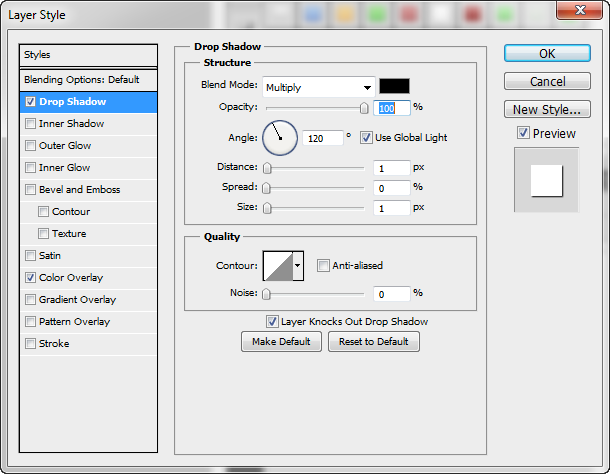
Task: Open the New Style dialog
Action: point(547,109)
